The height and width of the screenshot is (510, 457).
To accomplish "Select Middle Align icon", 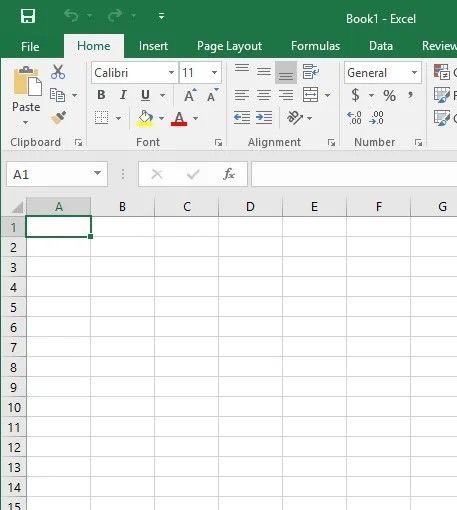I will point(264,71).
